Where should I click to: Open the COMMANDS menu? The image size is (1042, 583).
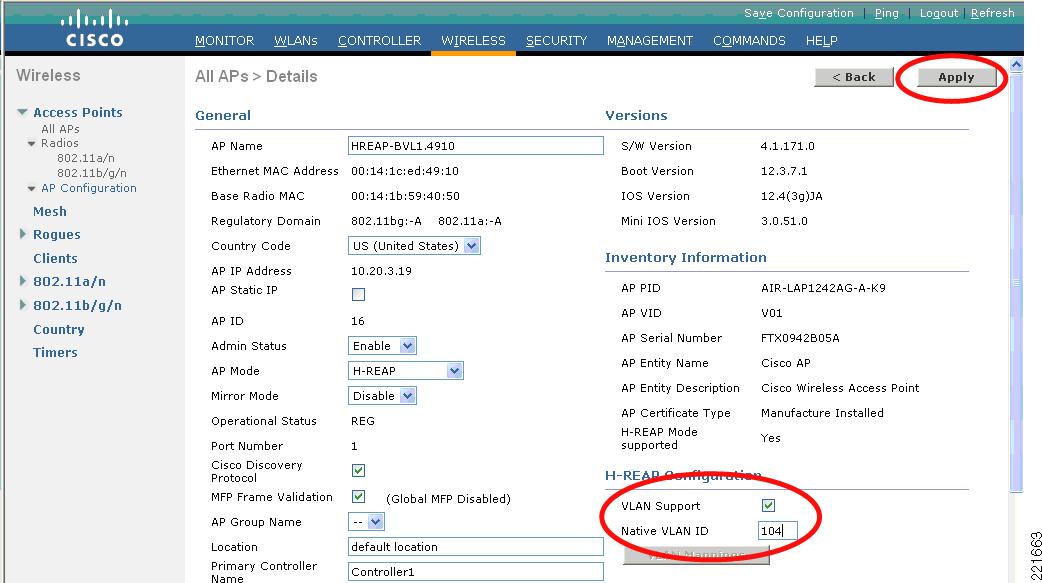tap(749, 41)
